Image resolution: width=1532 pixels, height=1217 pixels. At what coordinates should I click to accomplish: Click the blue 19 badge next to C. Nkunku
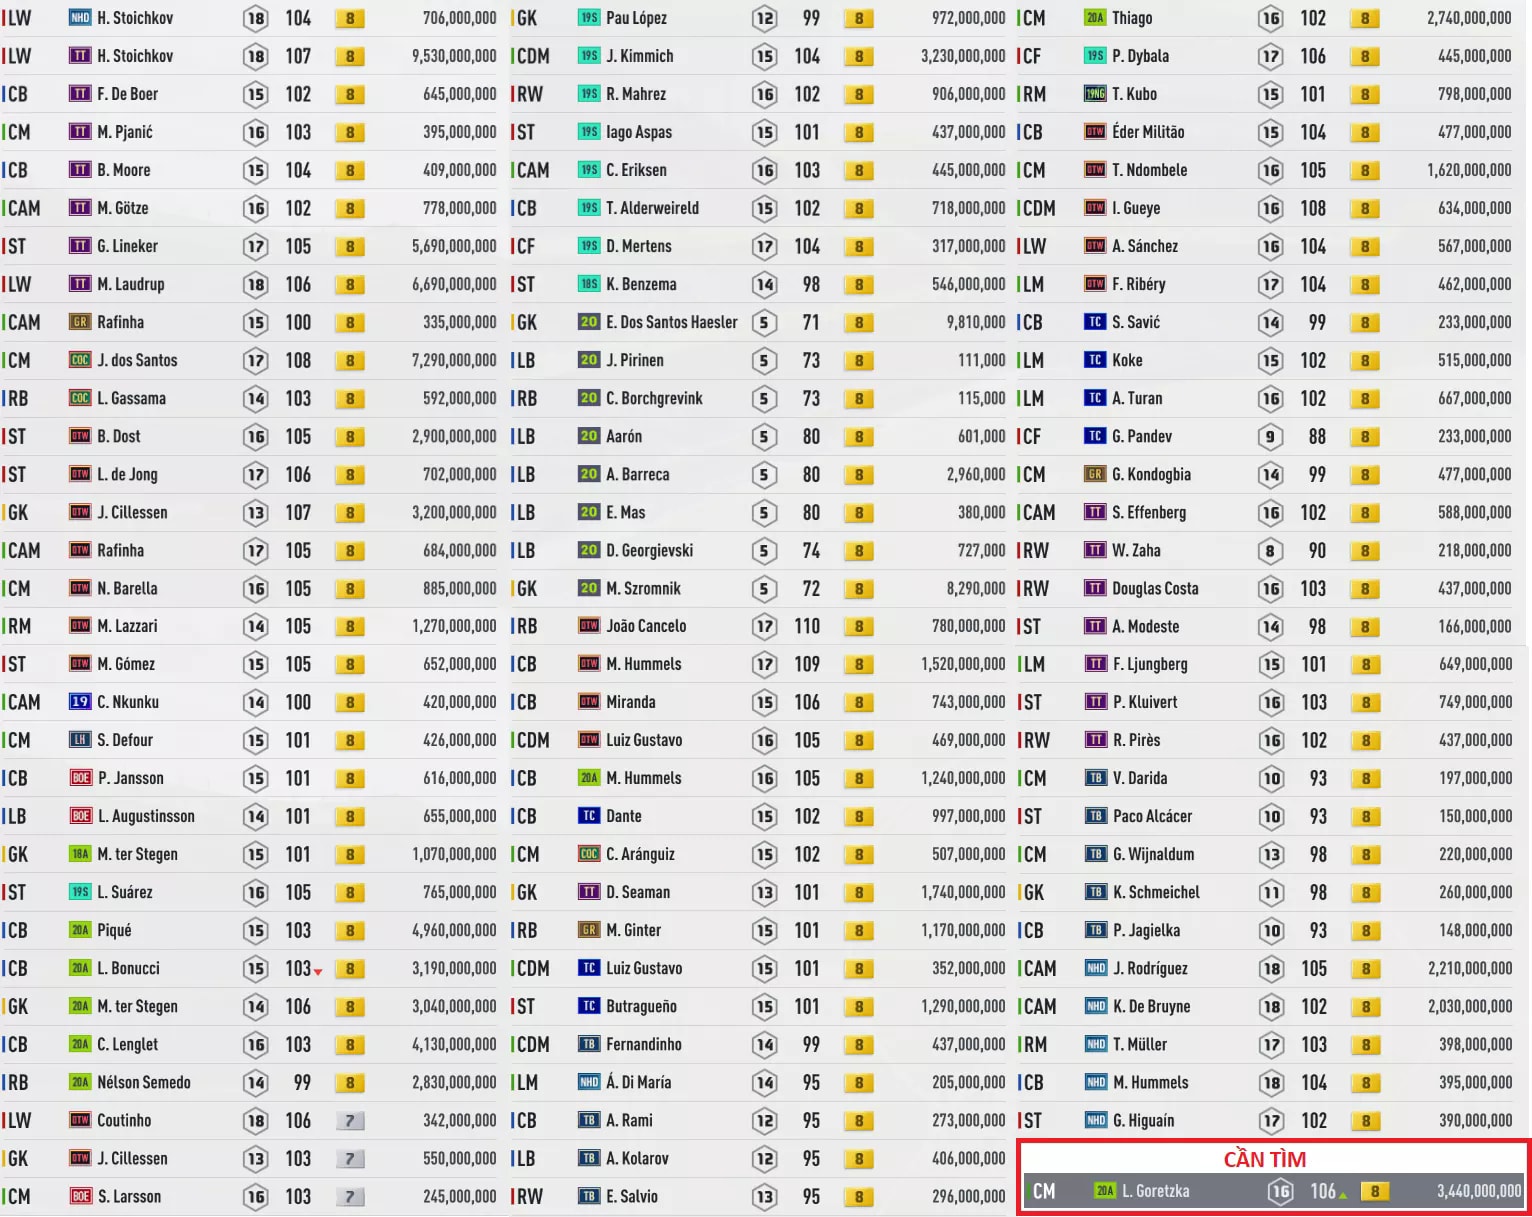click(80, 702)
